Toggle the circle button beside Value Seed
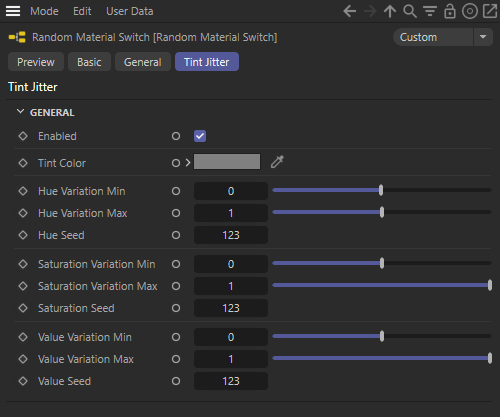Screen dimensions: 500x417 pyautogui.click(x=176, y=381)
